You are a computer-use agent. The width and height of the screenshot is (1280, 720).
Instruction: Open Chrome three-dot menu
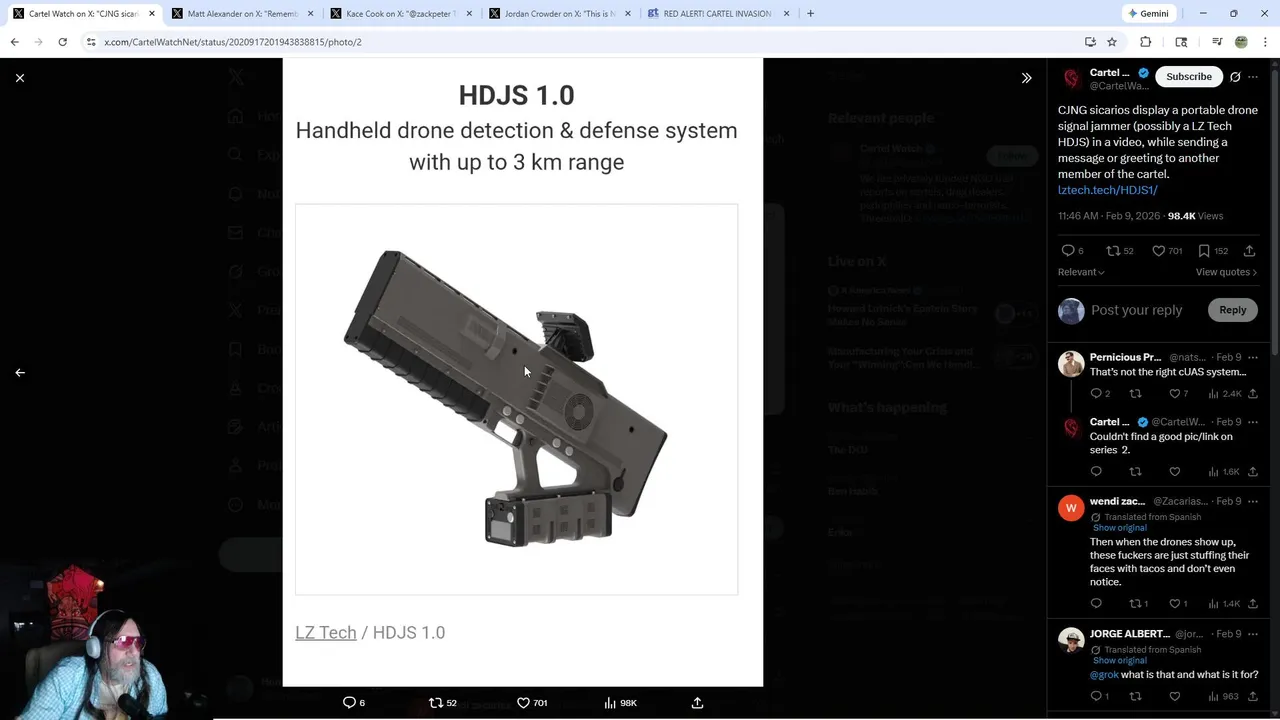coord(1265,42)
